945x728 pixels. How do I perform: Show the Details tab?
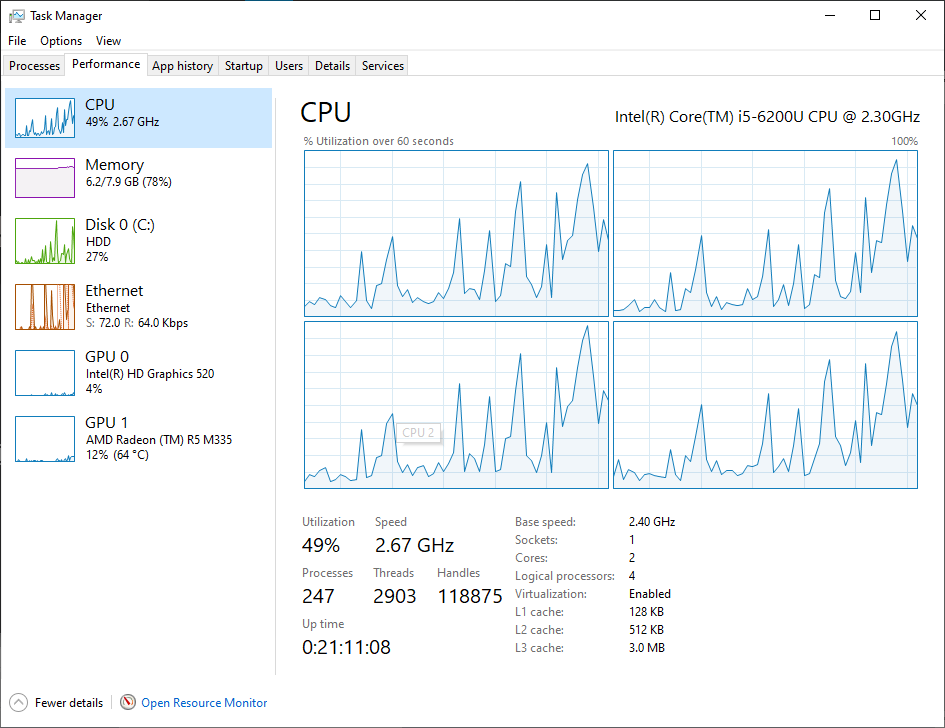click(x=332, y=66)
